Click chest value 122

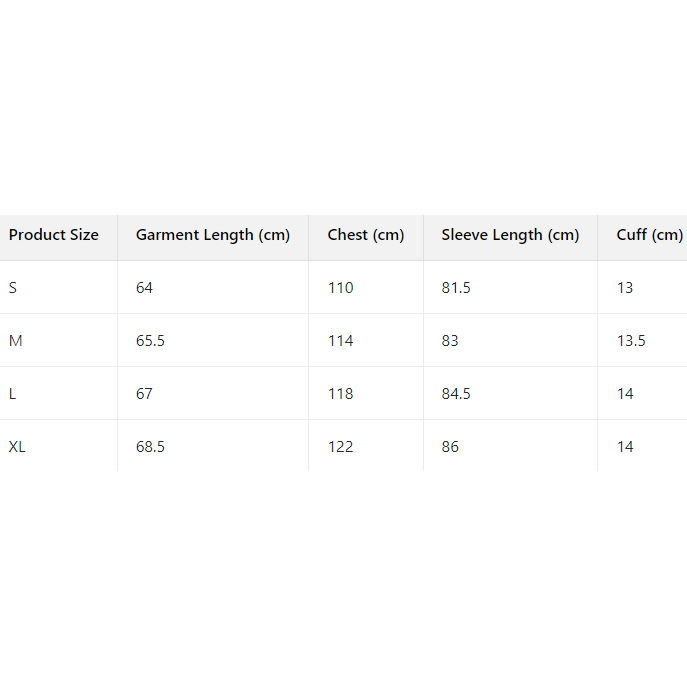341,447
